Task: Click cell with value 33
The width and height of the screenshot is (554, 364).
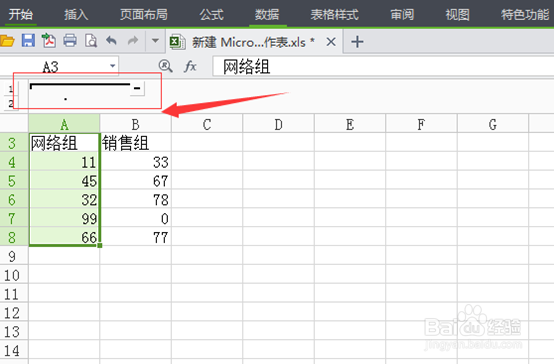Action: click(136, 162)
